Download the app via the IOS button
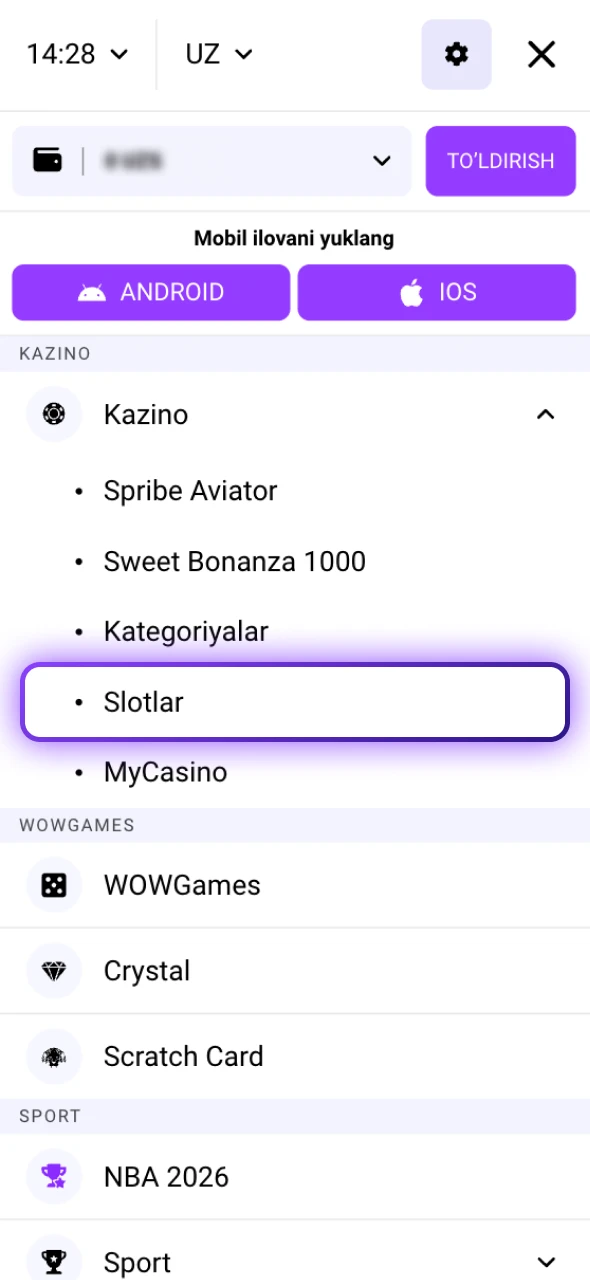The image size is (590, 1280). pyautogui.click(x=437, y=292)
